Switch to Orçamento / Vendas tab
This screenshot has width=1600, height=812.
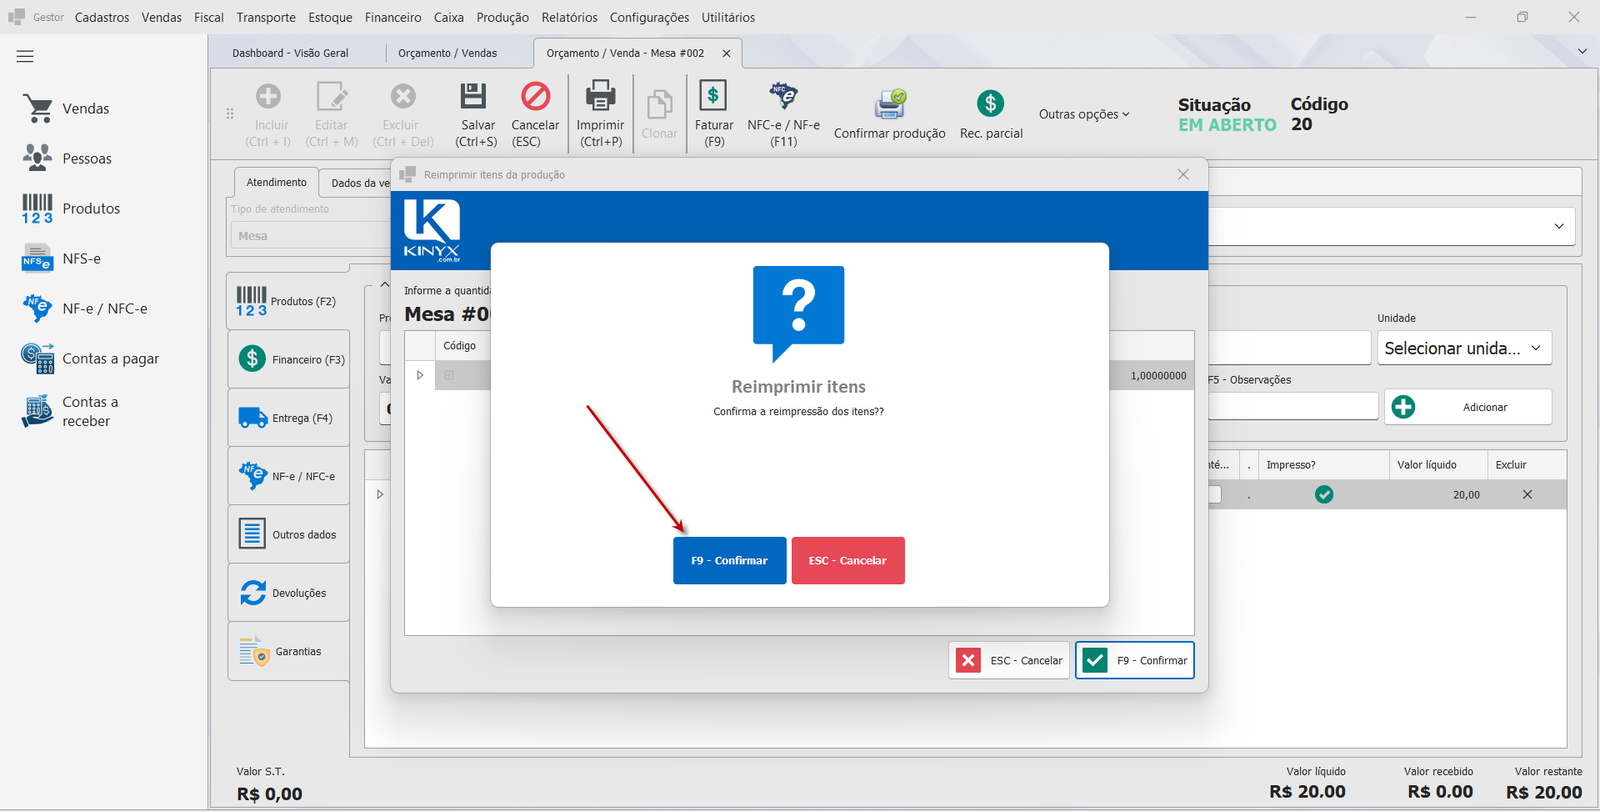click(447, 53)
